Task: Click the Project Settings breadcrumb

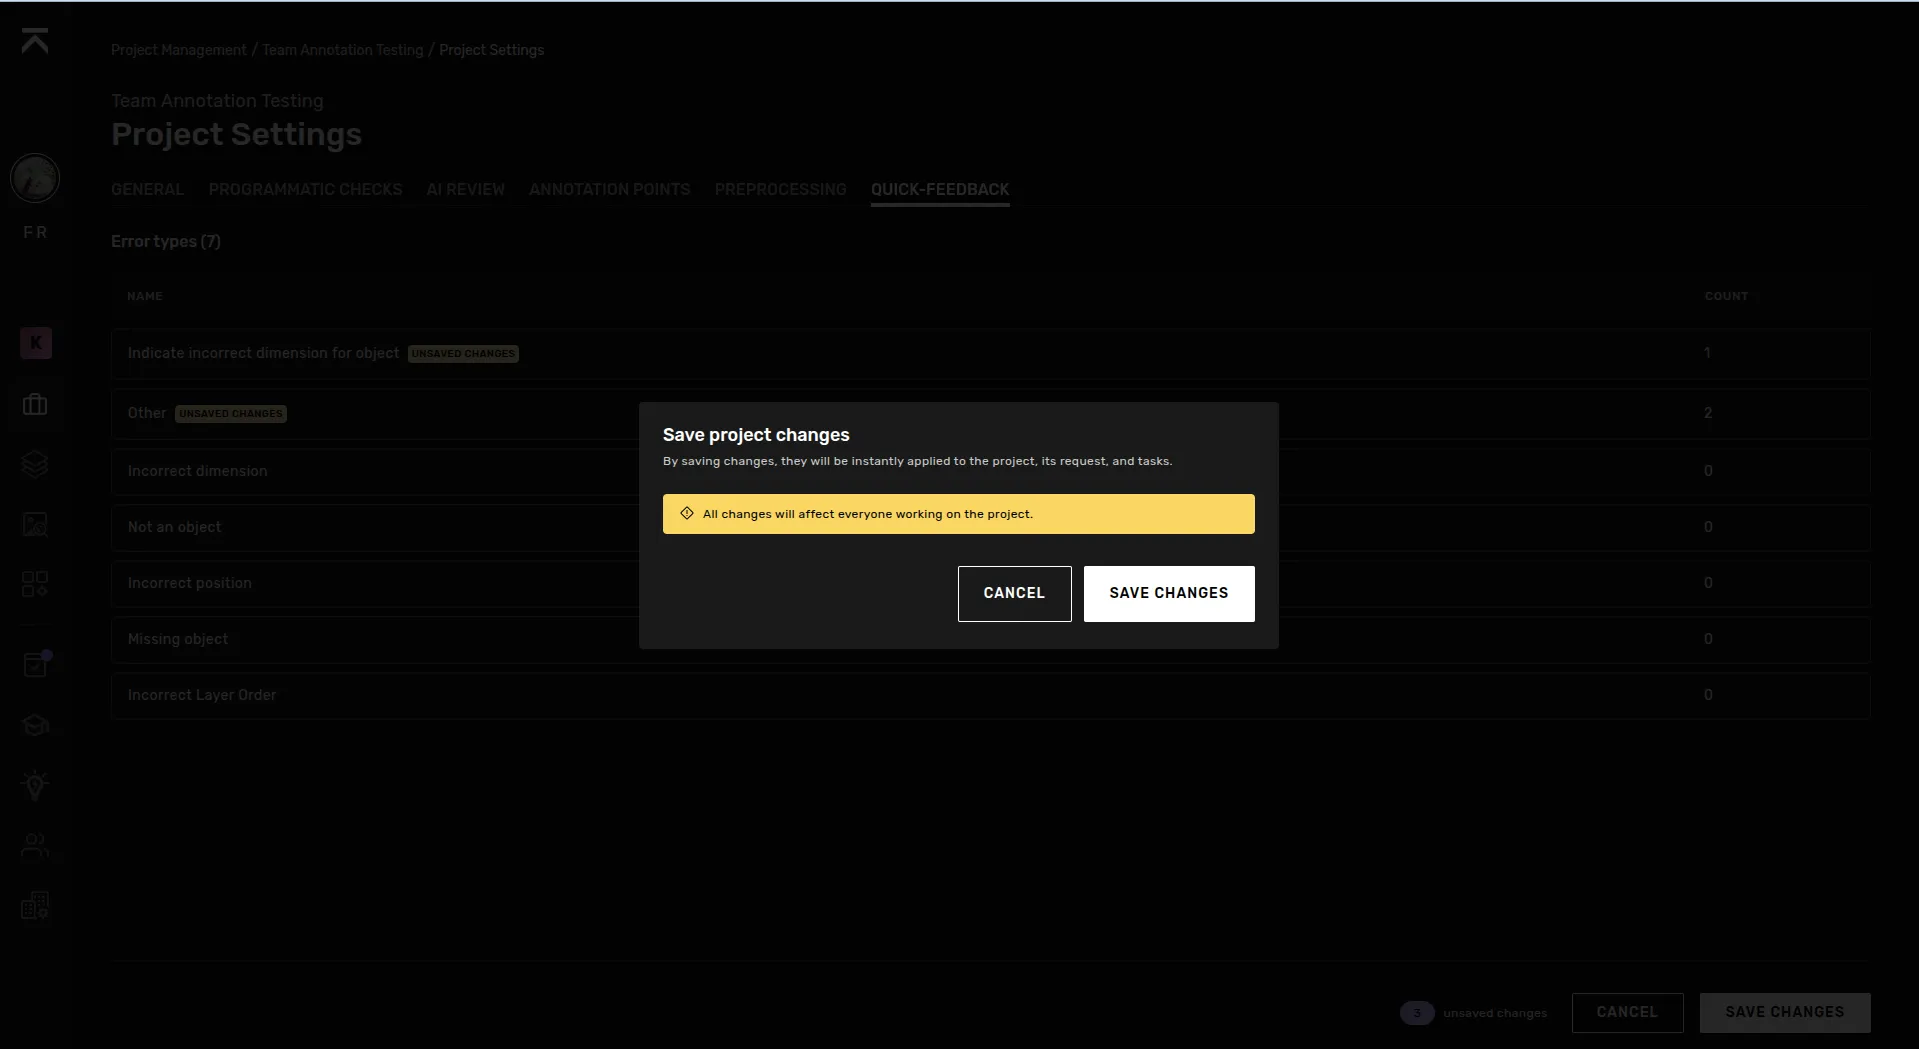Action: coord(492,50)
